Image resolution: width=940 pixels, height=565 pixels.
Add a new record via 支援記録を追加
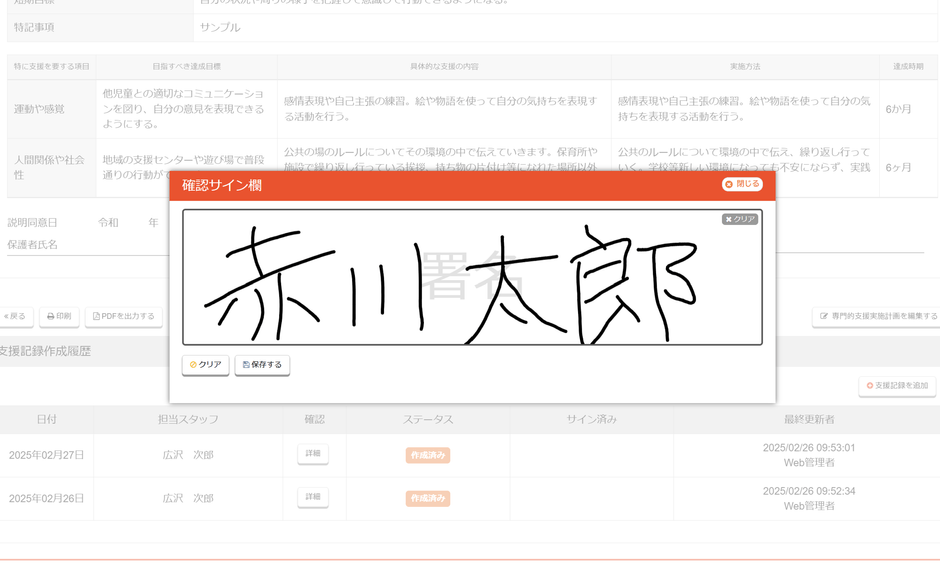897,386
